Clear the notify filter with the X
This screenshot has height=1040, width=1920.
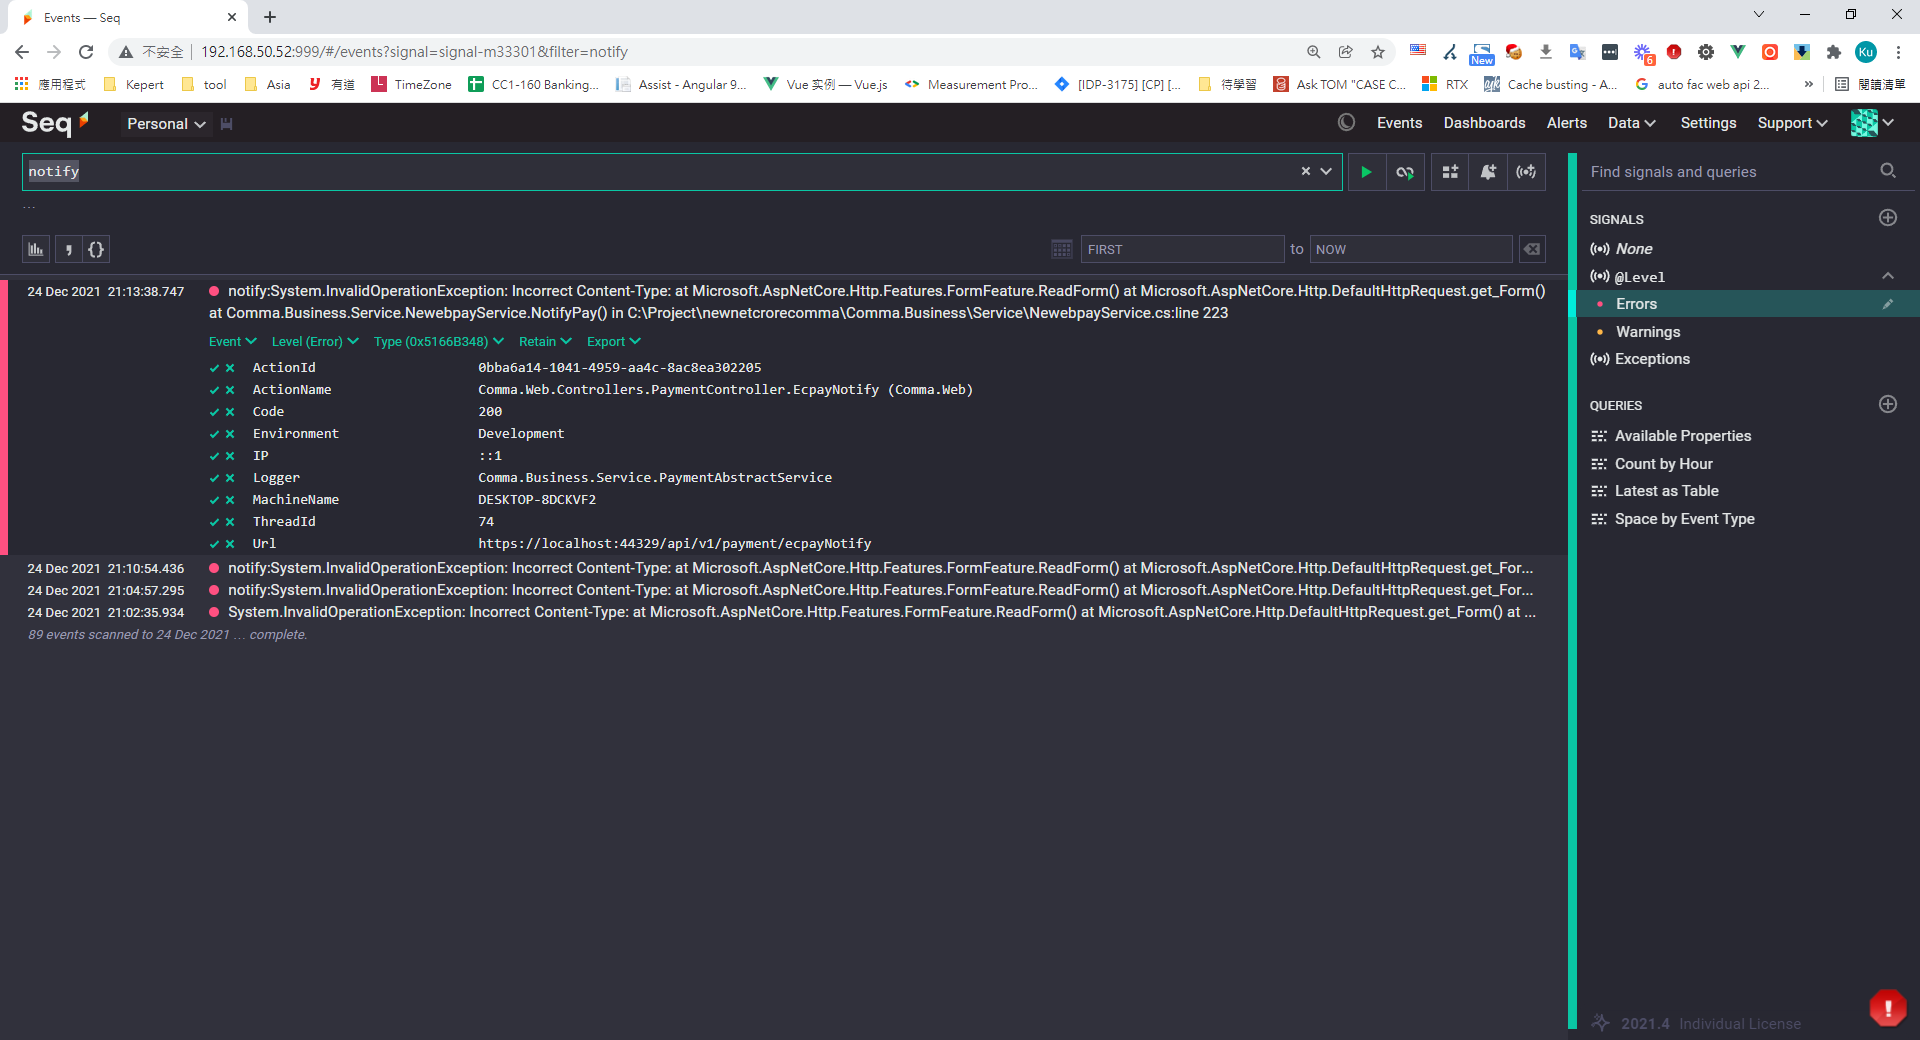coord(1305,172)
